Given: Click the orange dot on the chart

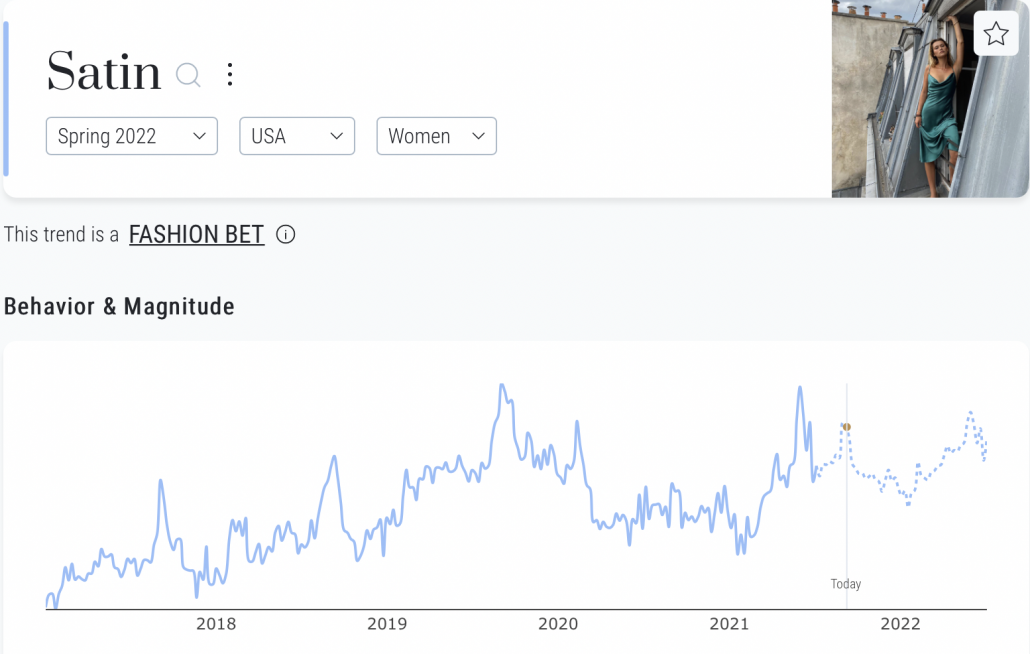Looking at the screenshot, I should [x=846, y=427].
